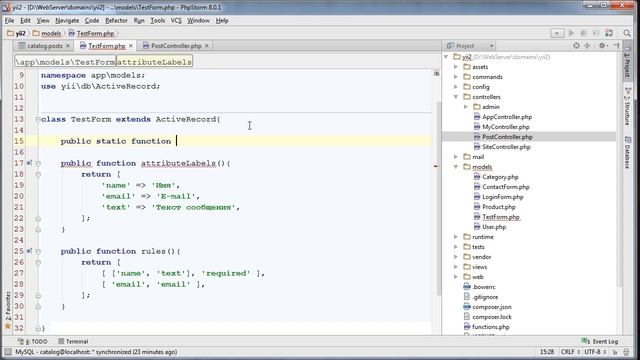This screenshot has width=640, height=360.
Task: Open PostController.php in the project tree
Action: 507,137
